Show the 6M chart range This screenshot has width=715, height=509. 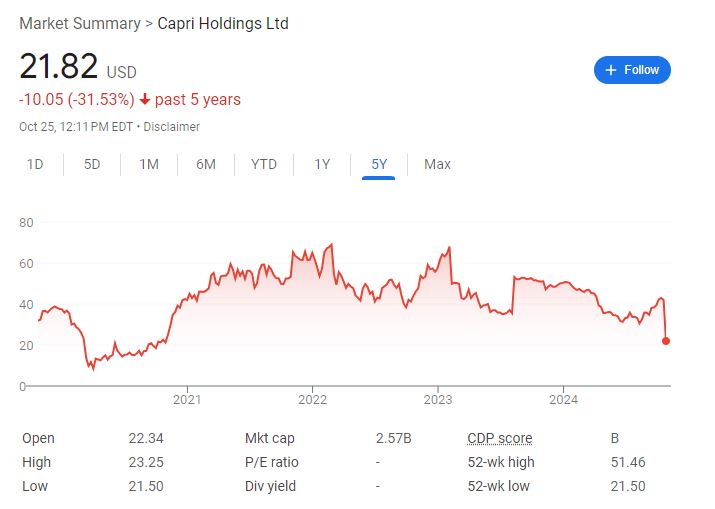(x=206, y=164)
